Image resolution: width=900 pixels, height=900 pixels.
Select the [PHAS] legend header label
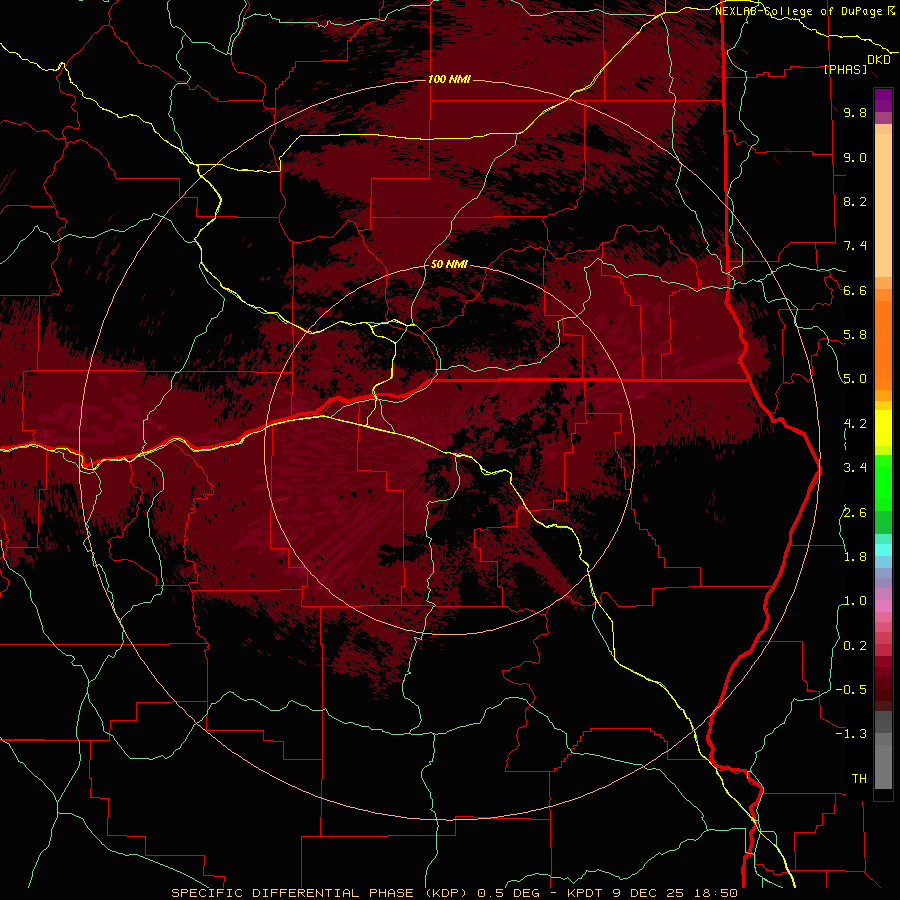(x=845, y=69)
